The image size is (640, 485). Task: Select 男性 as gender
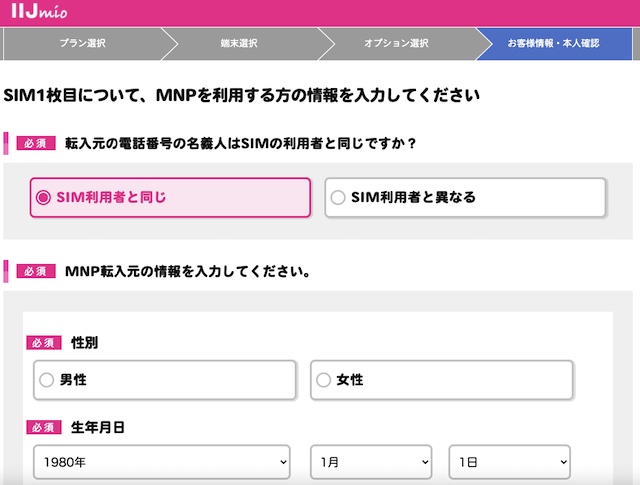(165, 380)
